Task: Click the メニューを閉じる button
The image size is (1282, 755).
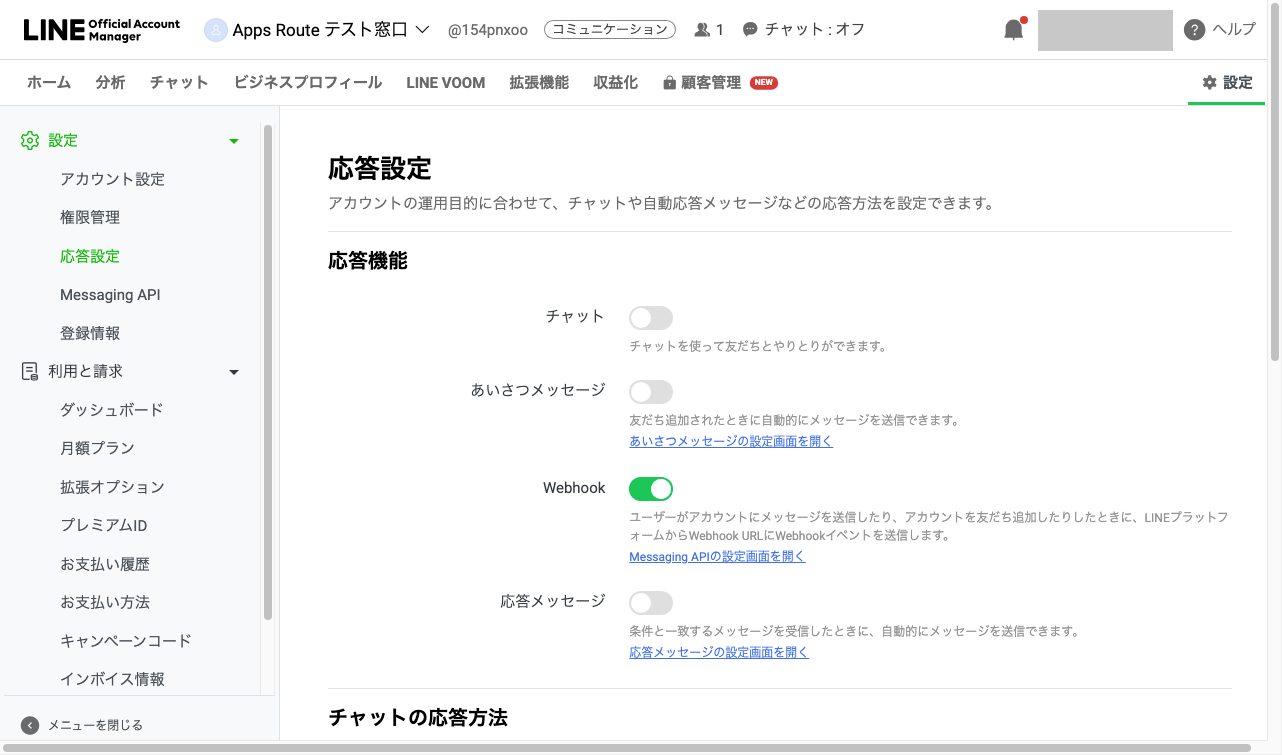Action: pos(83,725)
